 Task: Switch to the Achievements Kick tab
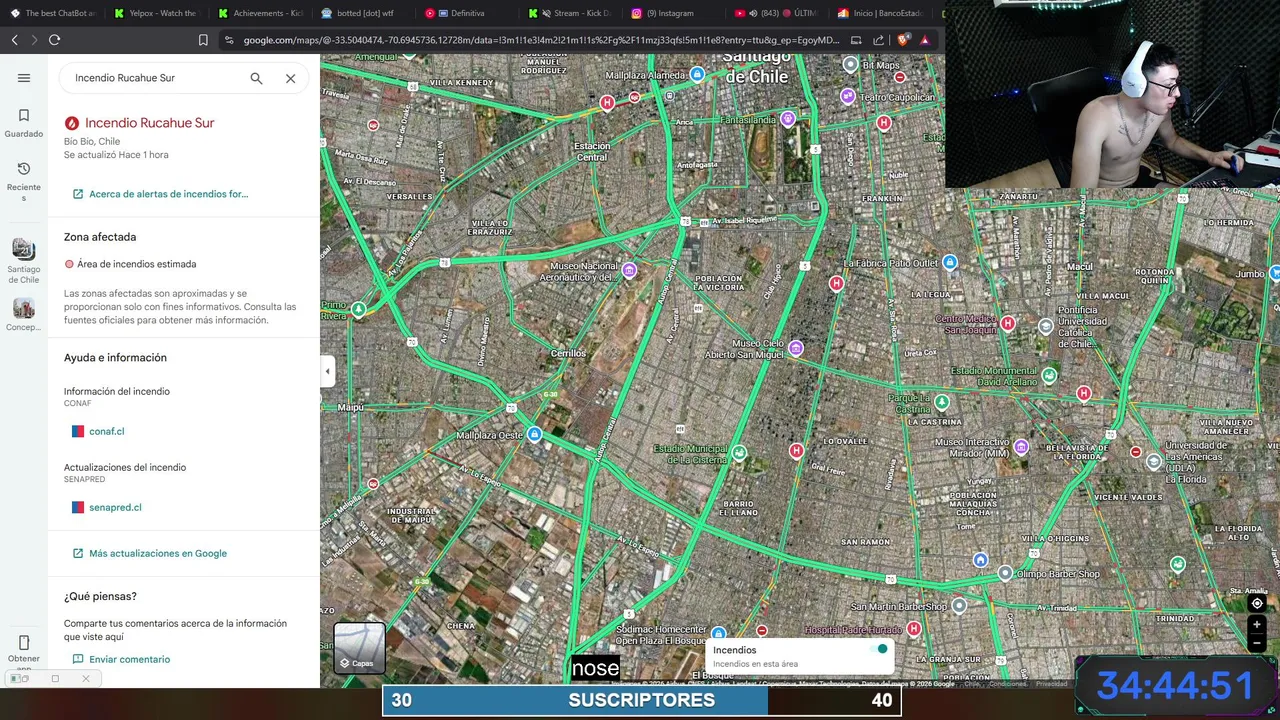(260, 13)
